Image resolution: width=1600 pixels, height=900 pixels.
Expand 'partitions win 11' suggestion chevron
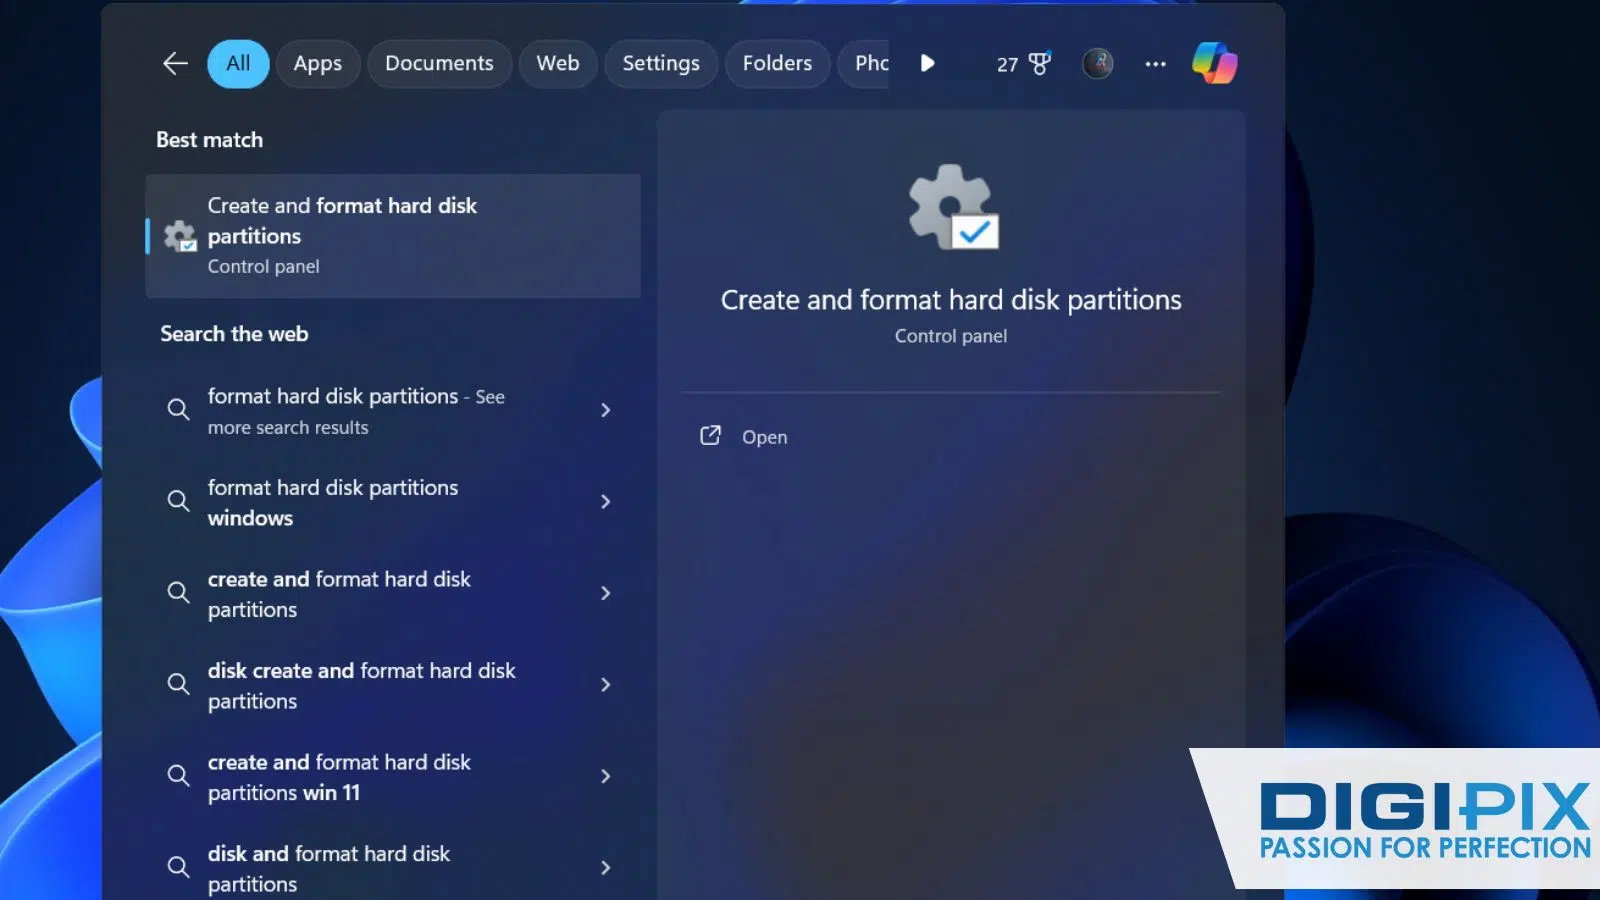[x=605, y=777]
